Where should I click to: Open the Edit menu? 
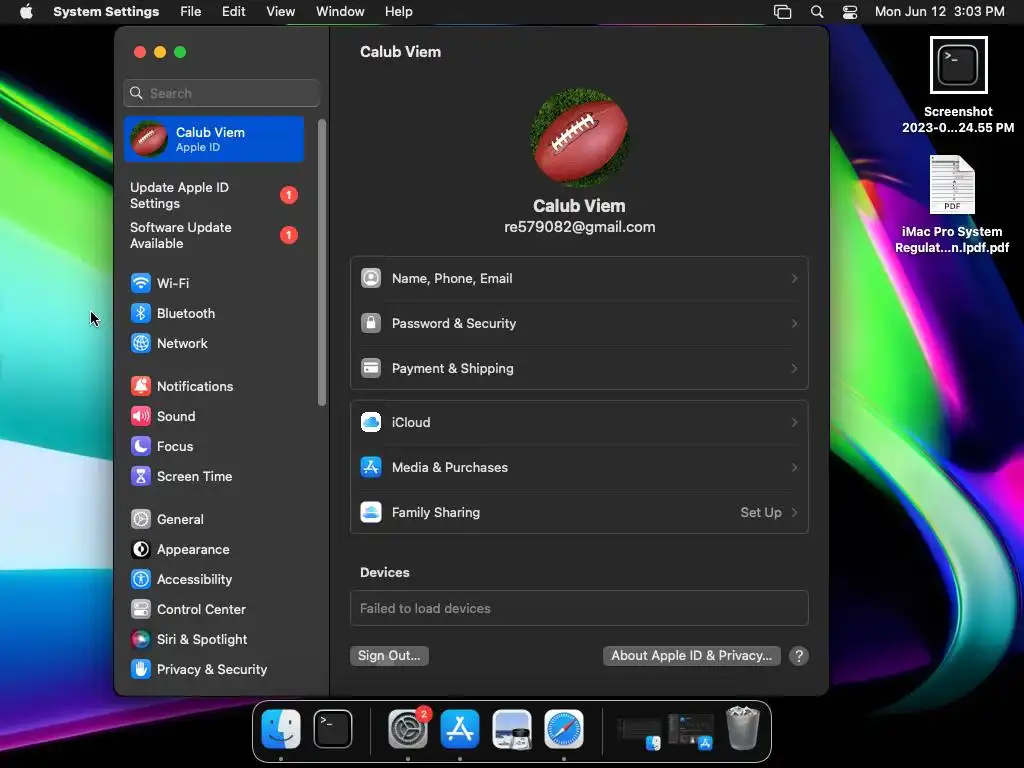coord(233,12)
